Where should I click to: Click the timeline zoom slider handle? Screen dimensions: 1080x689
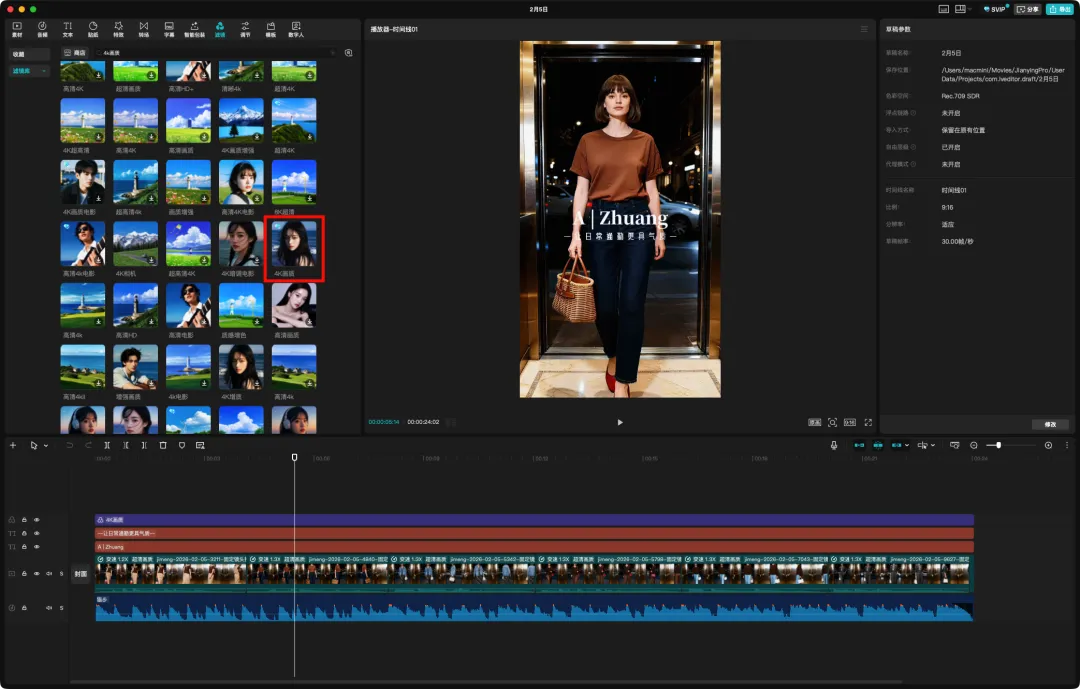tap(998, 445)
